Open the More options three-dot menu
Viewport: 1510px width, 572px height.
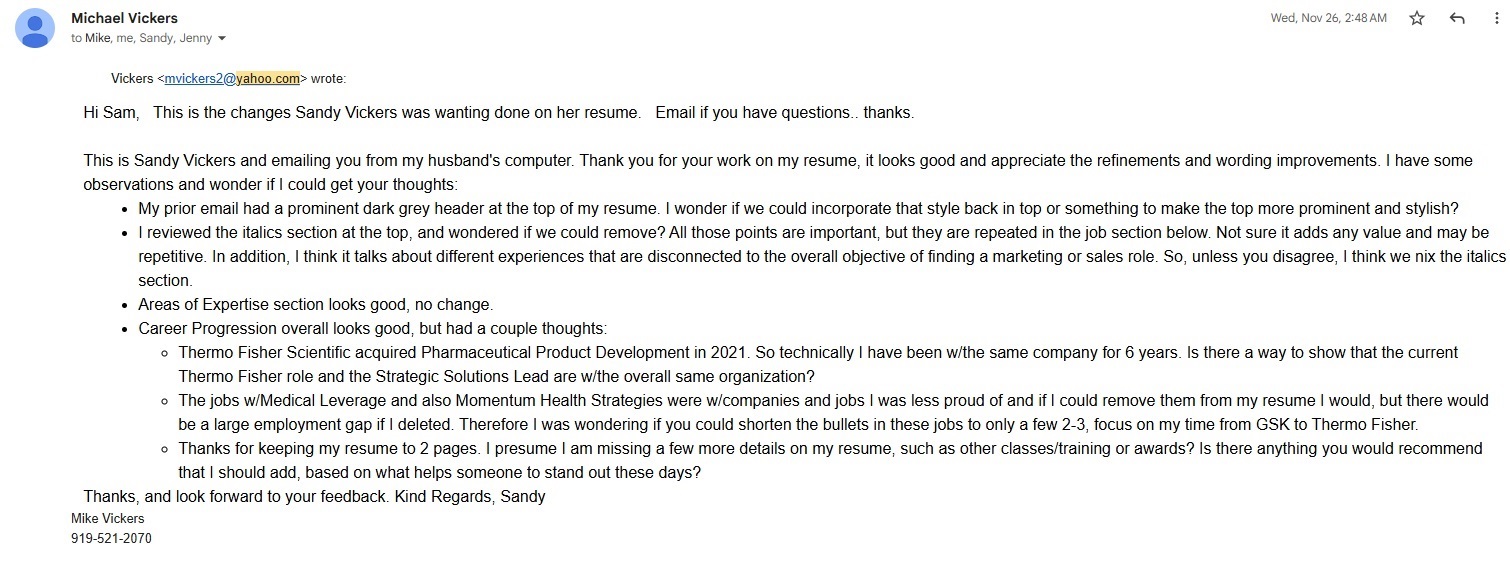click(x=1494, y=18)
